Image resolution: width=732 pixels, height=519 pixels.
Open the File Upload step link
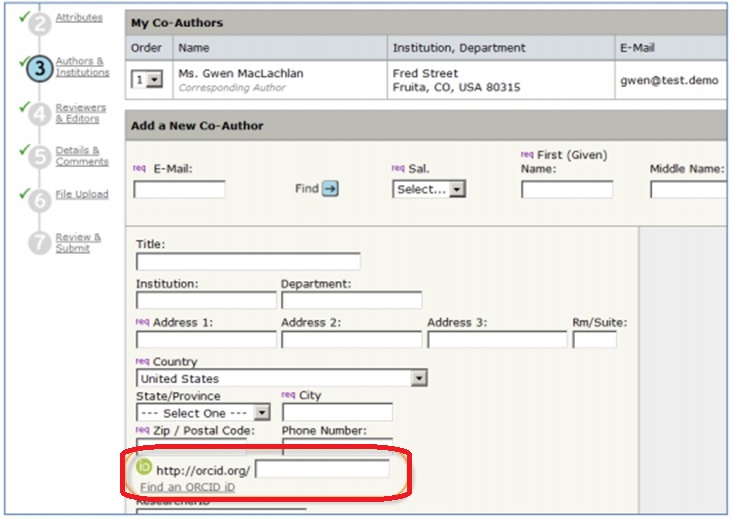pyautogui.click(x=82, y=194)
